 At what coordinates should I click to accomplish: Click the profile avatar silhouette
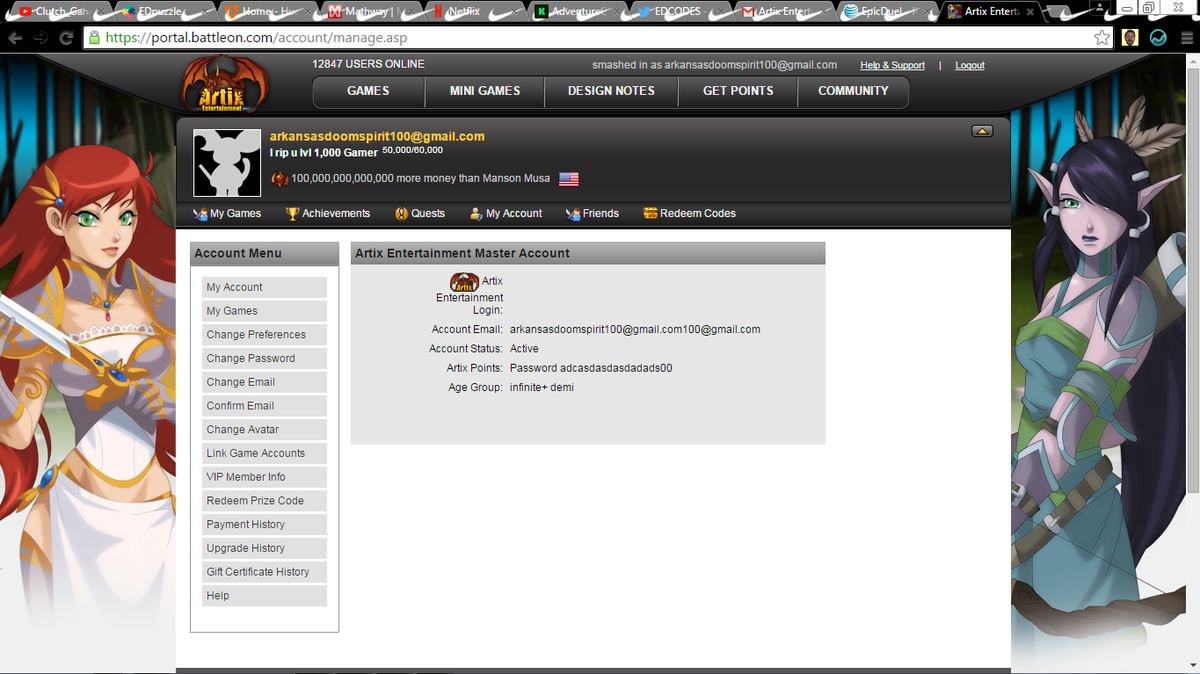(226, 163)
